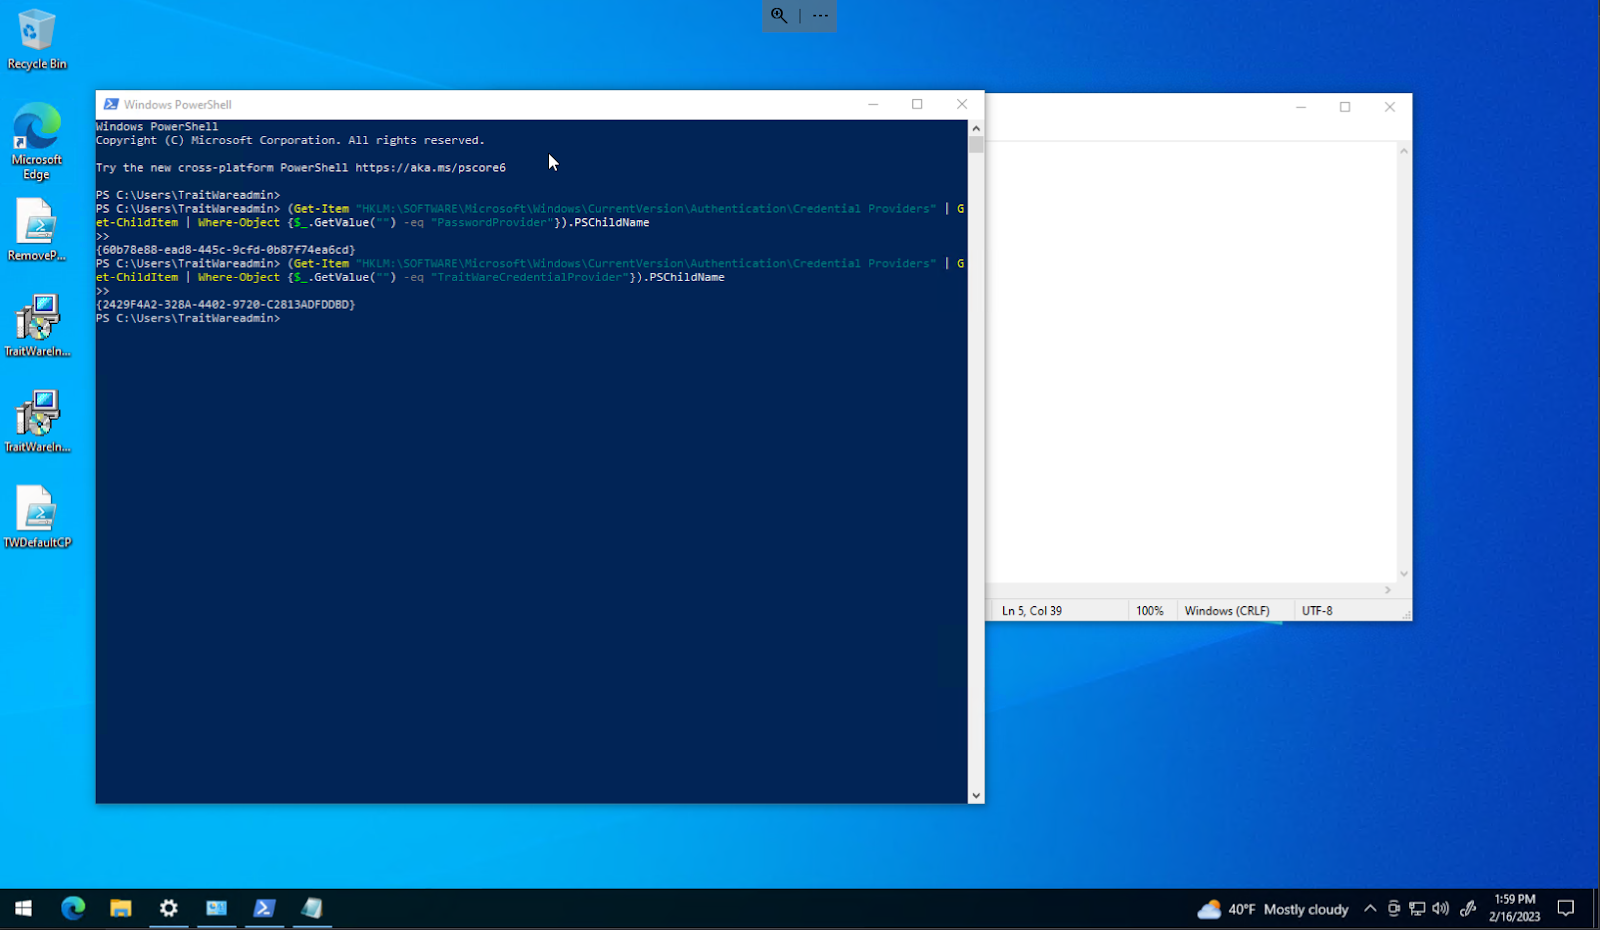1600x930 pixels.
Task: Click the PowerShell icon in the taskbar
Action: (264, 908)
